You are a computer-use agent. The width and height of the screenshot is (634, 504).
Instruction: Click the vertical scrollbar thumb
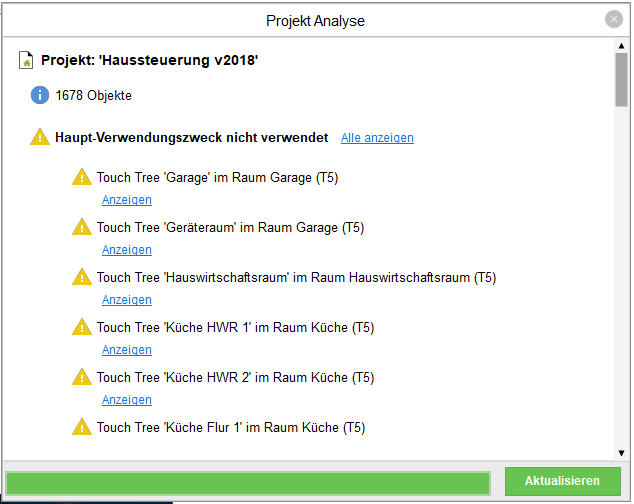coord(621,79)
